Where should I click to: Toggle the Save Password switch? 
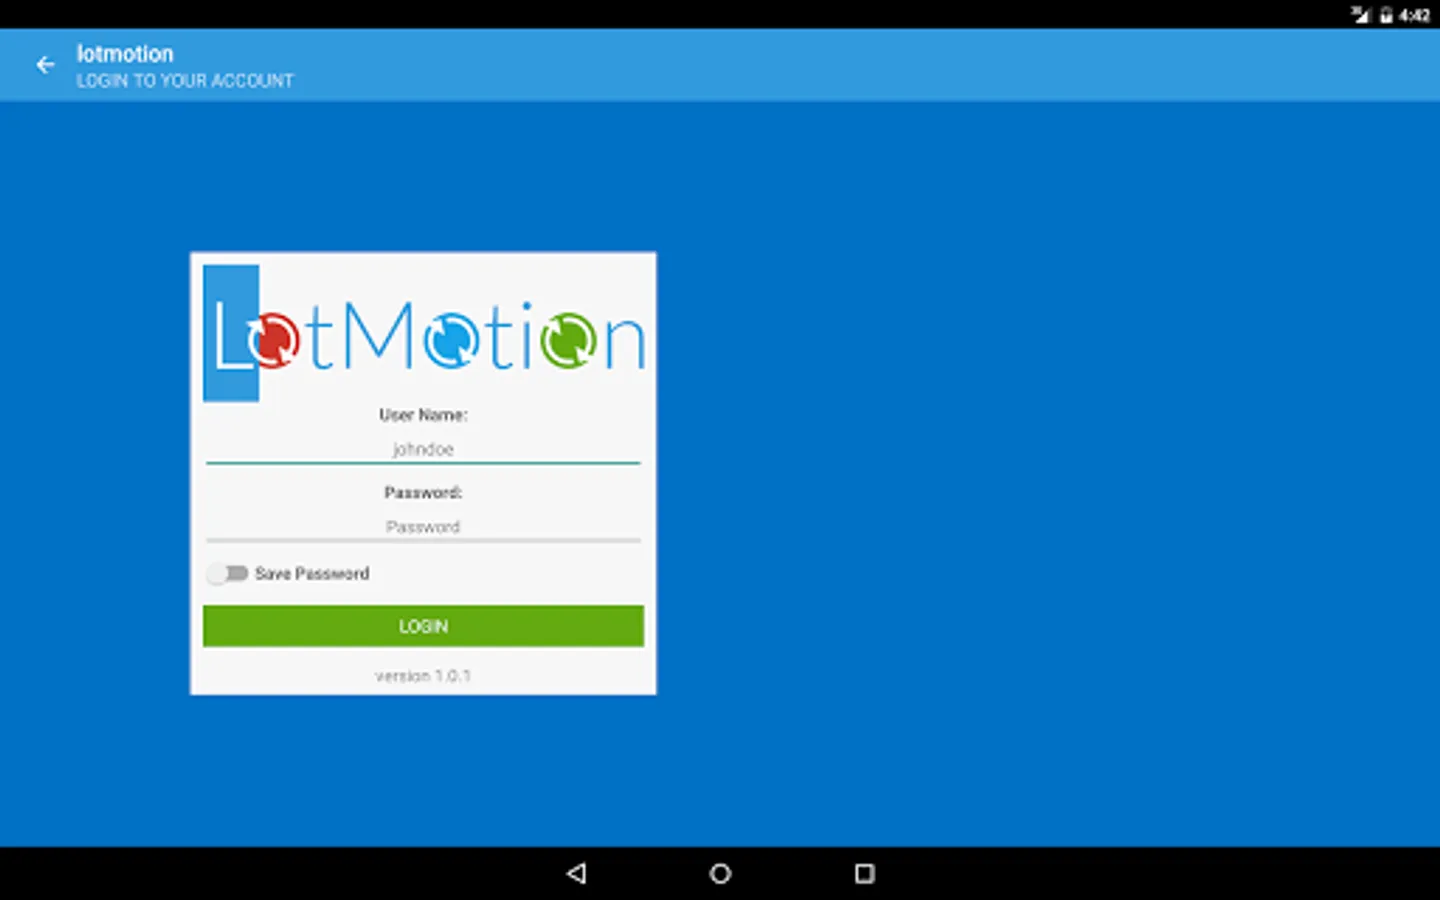(227, 573)
